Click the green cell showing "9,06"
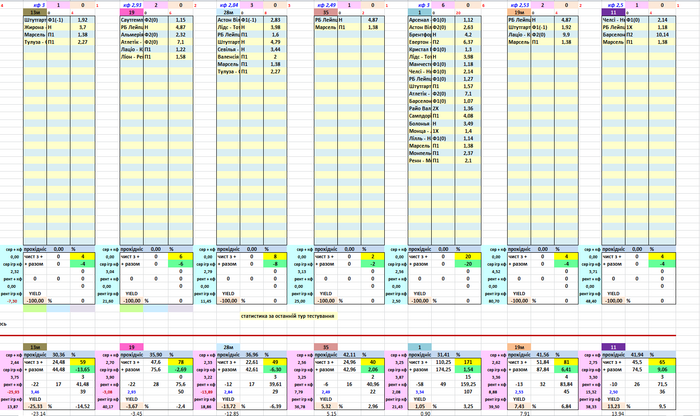This screenshot has width=700, height=416. click(x=662, y=370)
